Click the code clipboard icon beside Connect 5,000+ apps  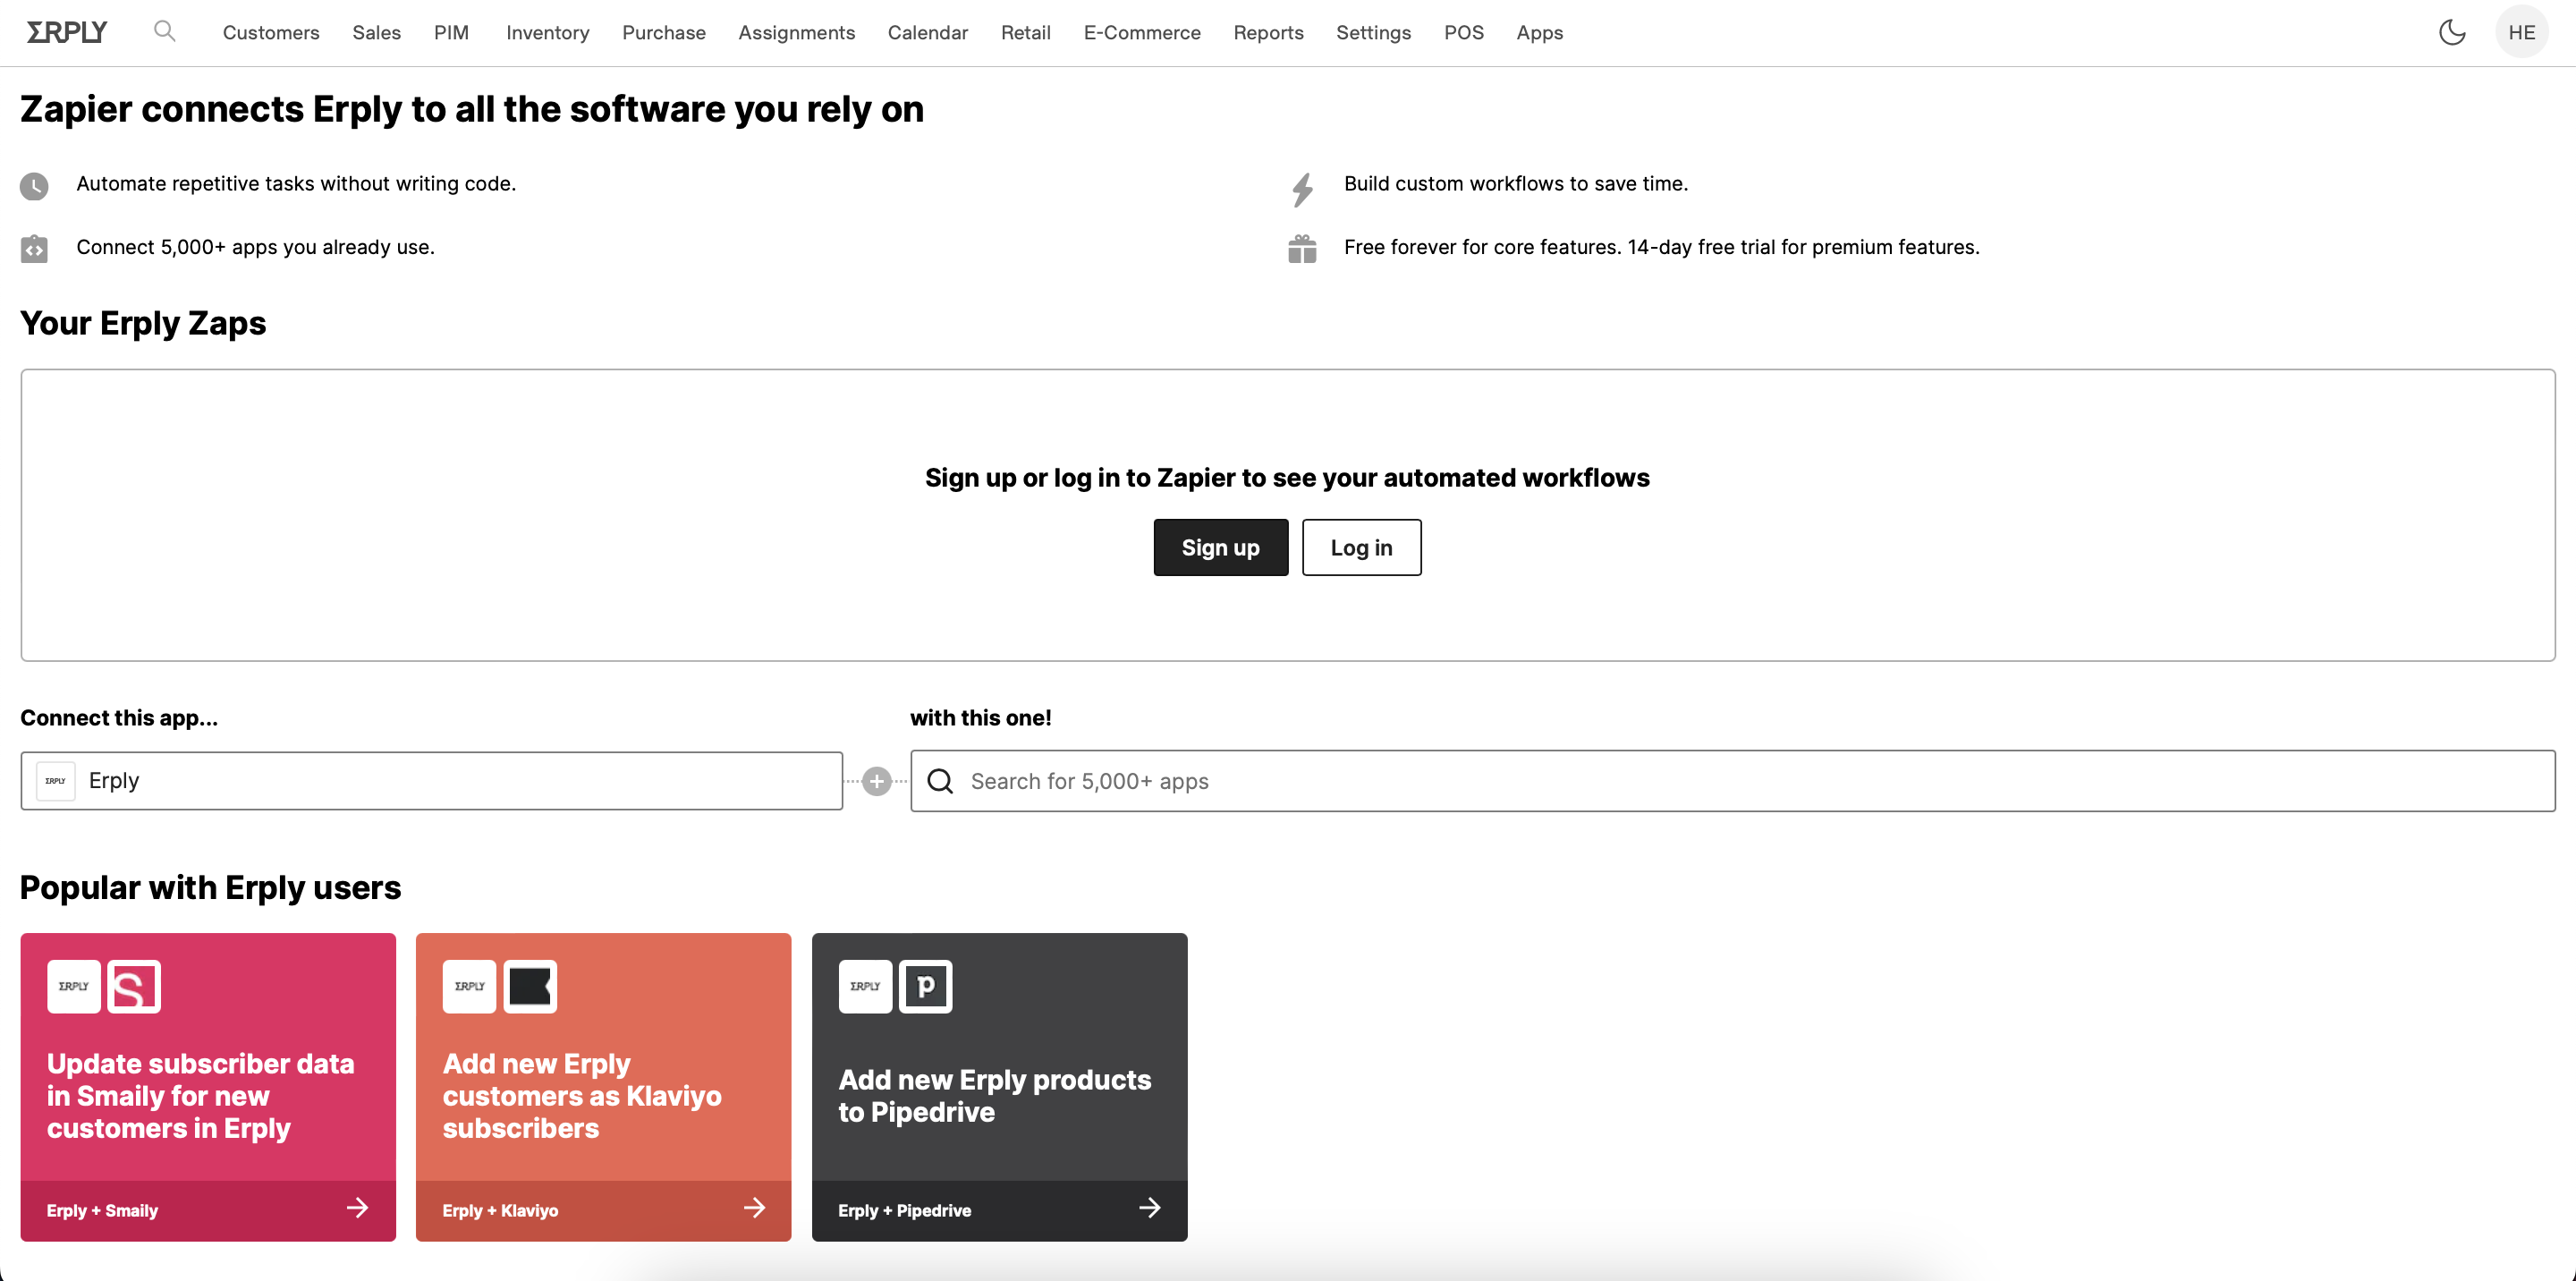coord(34,248)
